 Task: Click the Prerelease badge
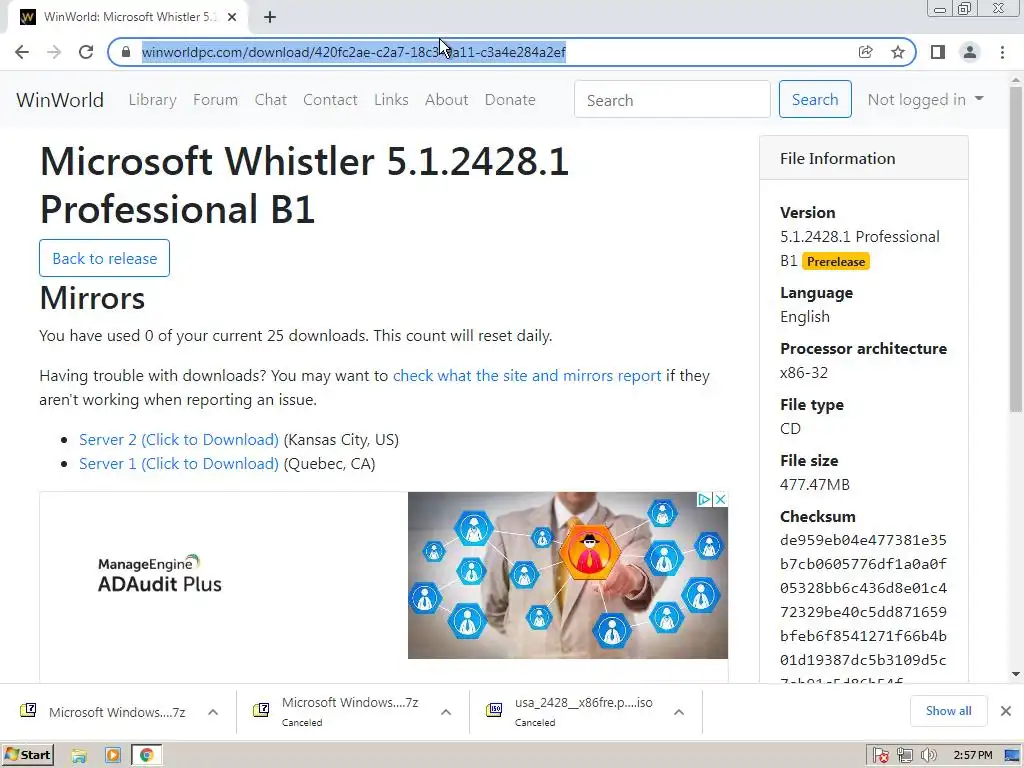[x=836, y=261]
